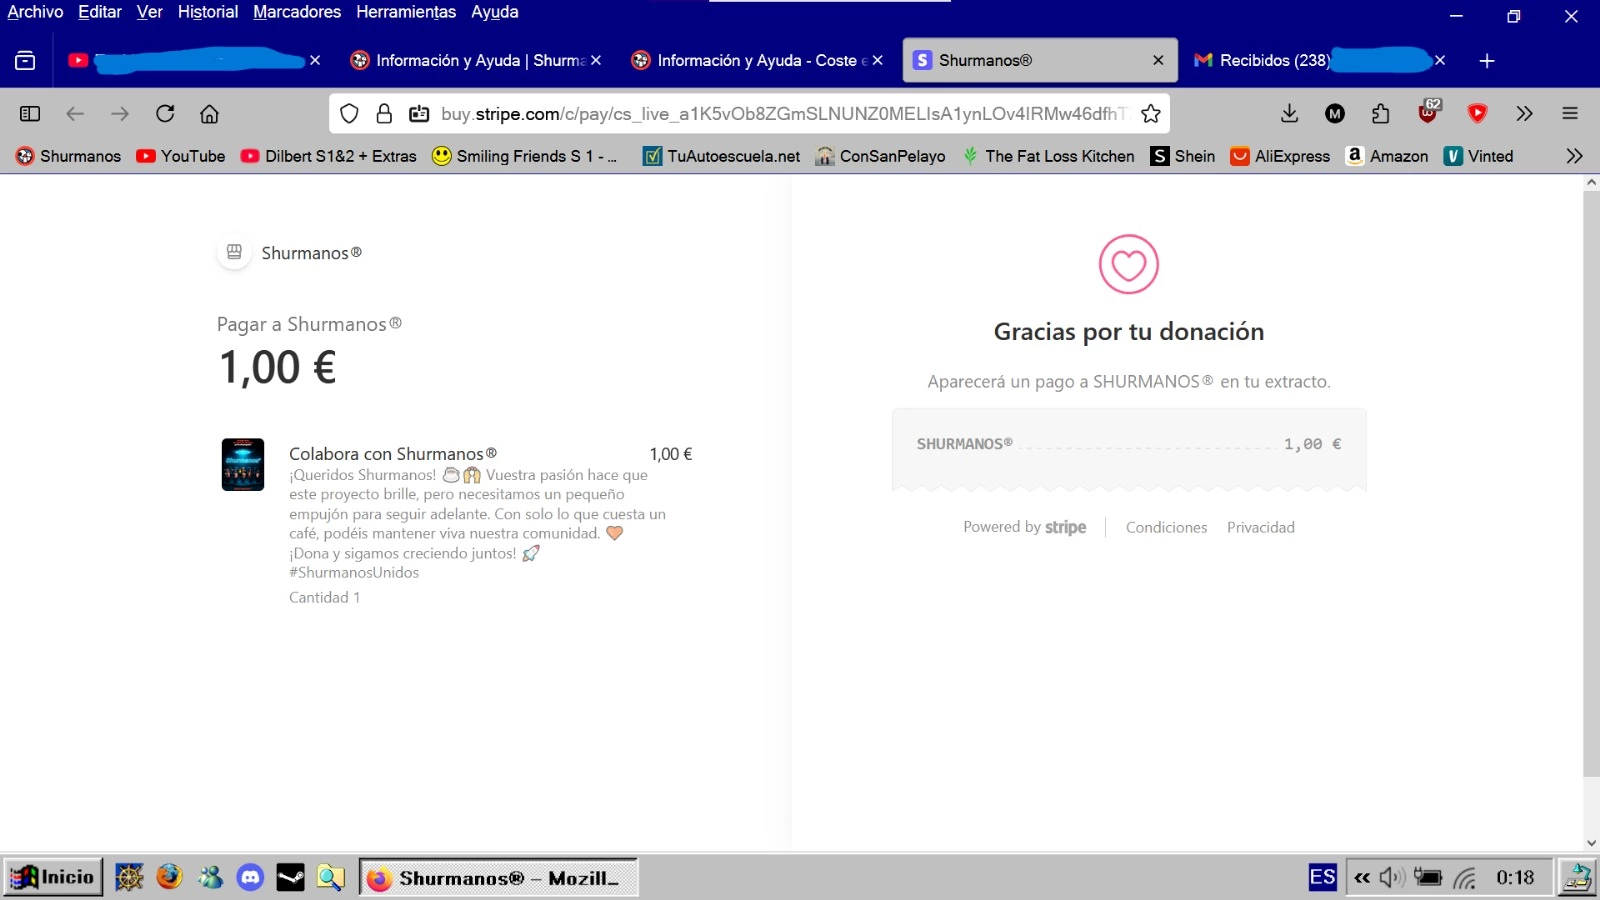Open Privacidad link
This screenshot has width=1600, height=900.
click(1260, 527)
